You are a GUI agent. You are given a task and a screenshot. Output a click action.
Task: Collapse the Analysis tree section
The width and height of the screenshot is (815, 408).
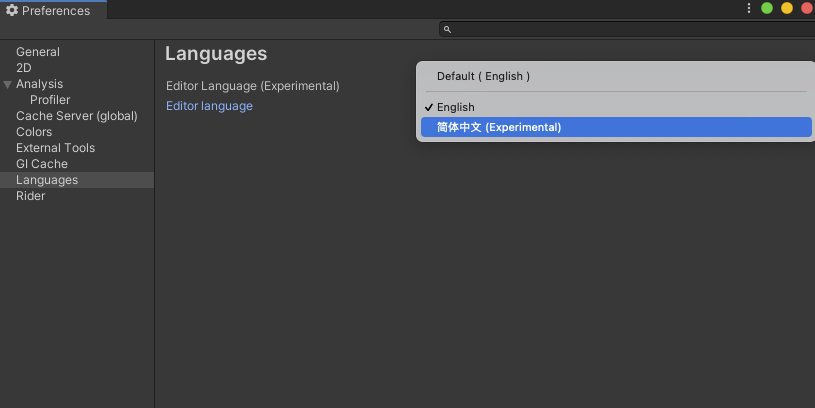click(7, 84)
